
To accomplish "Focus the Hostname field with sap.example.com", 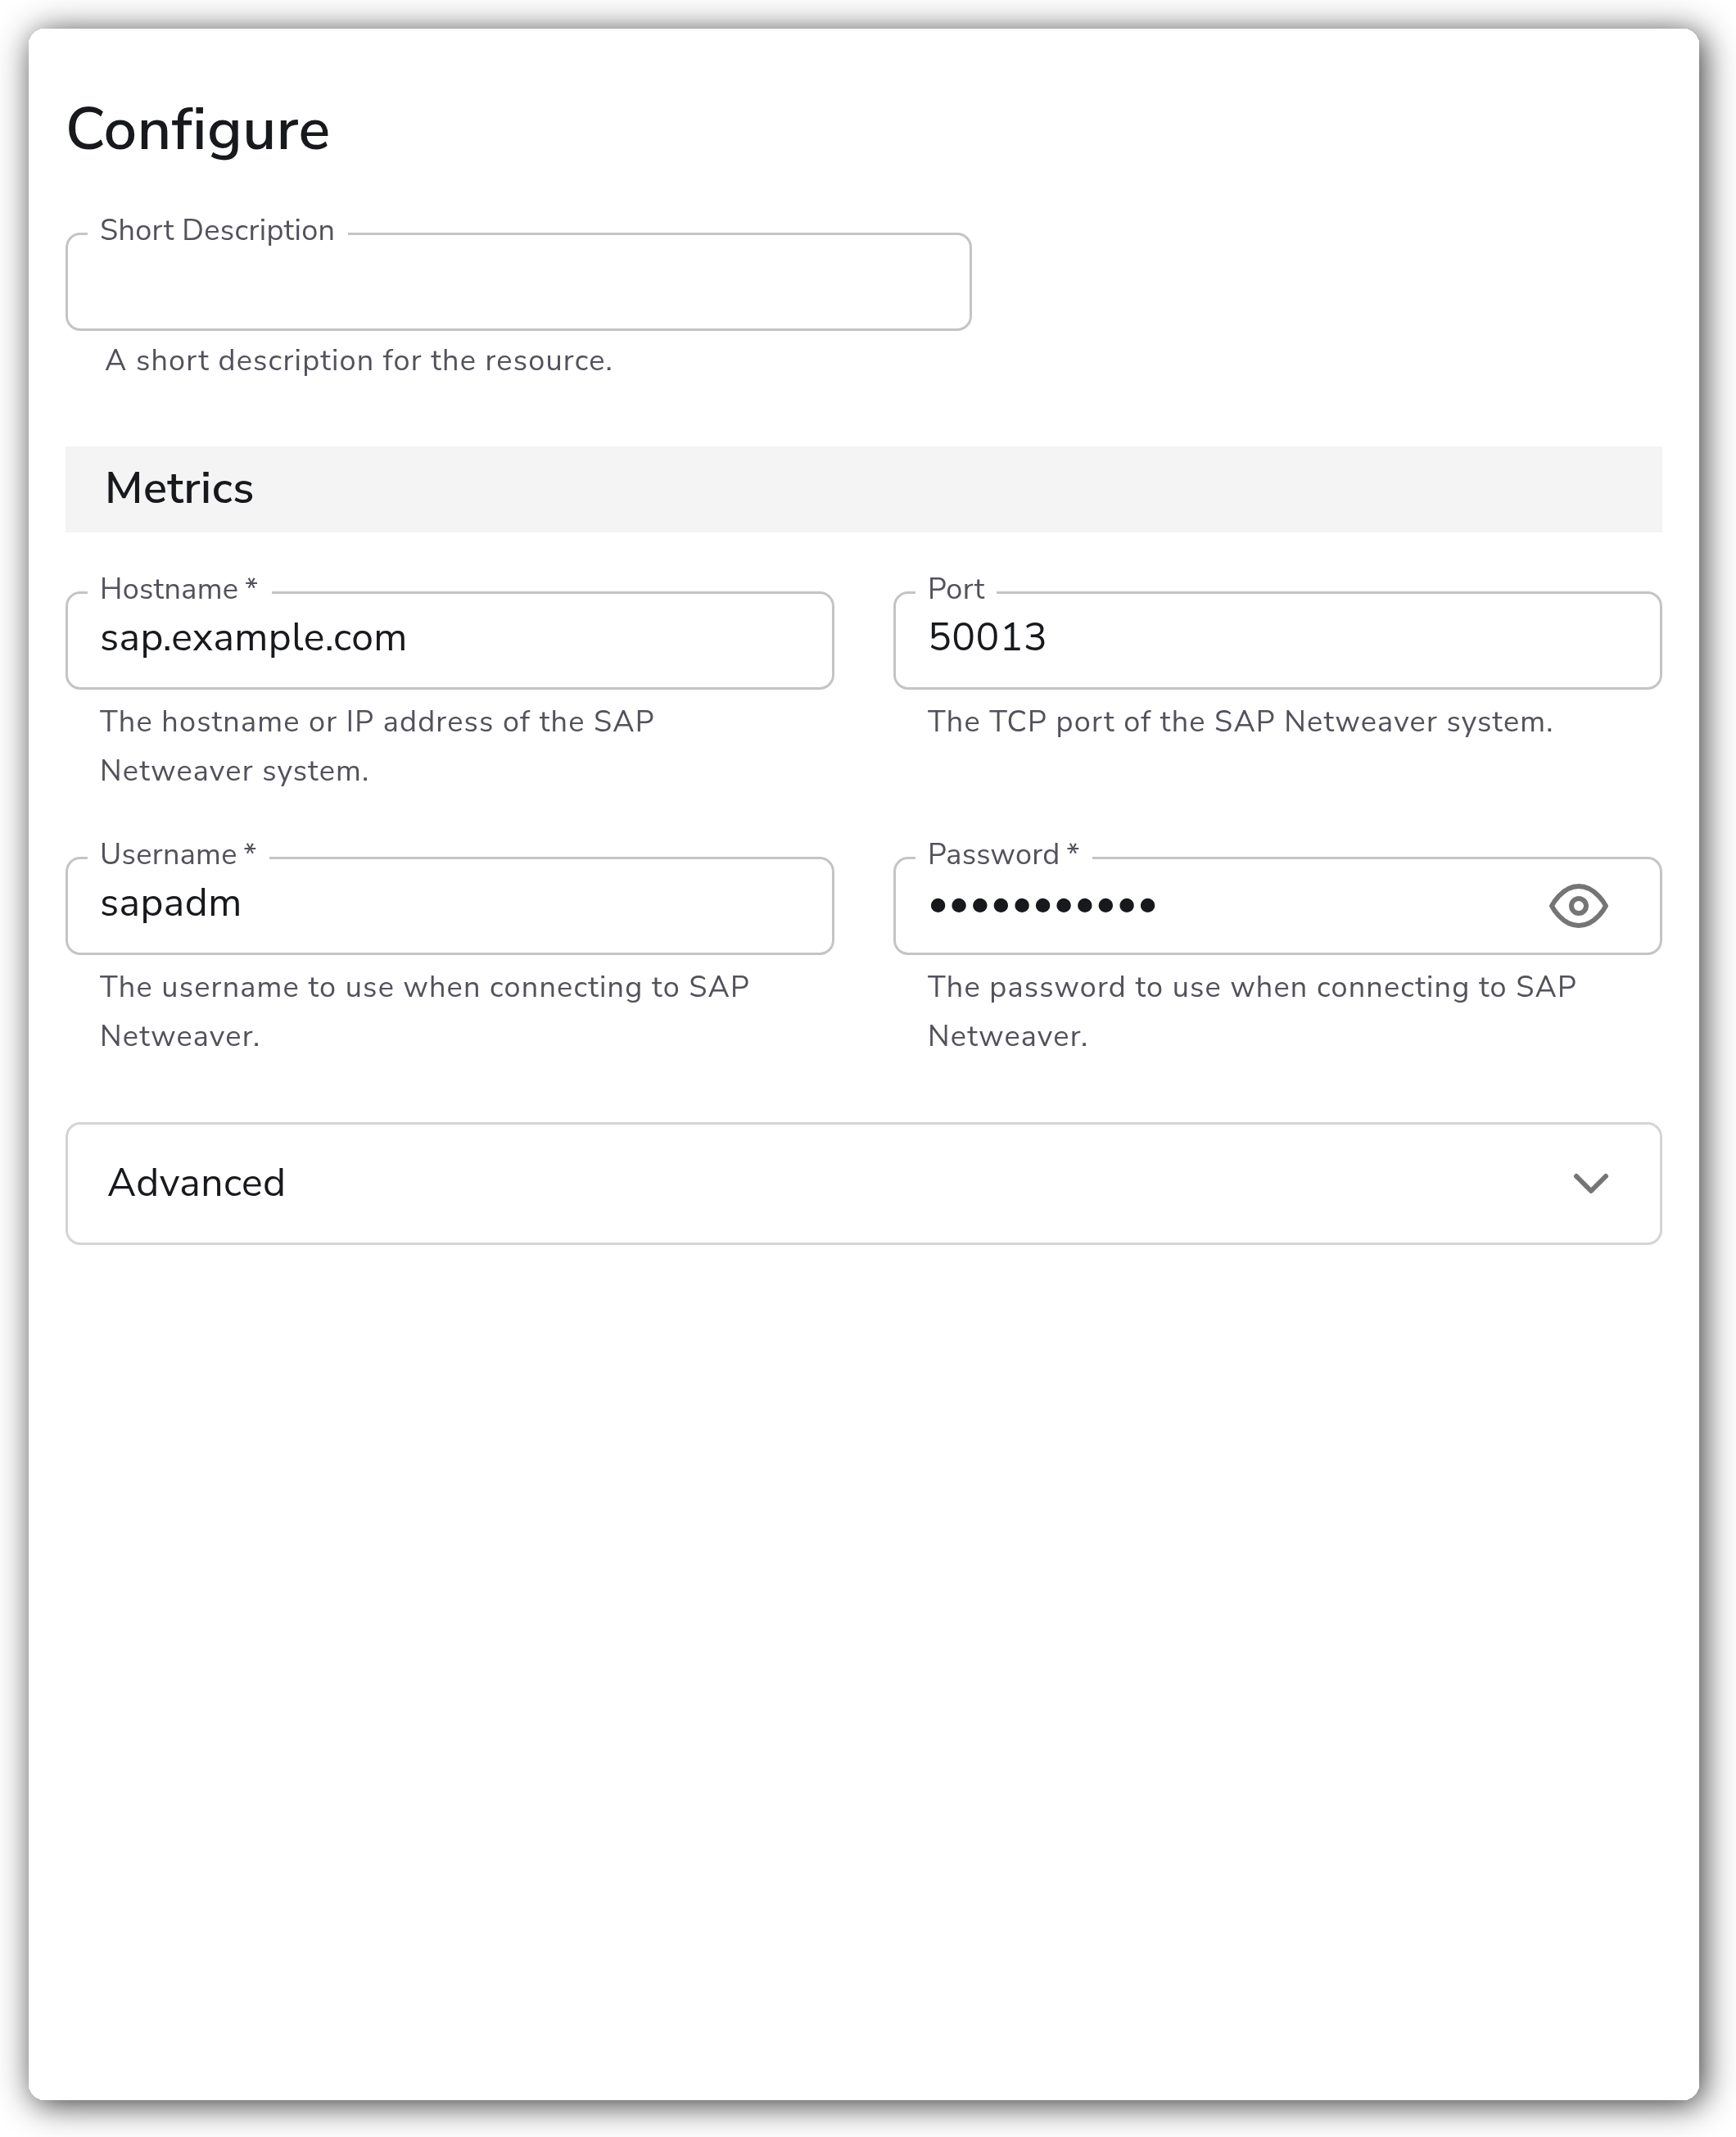I will tap(450, 640).
